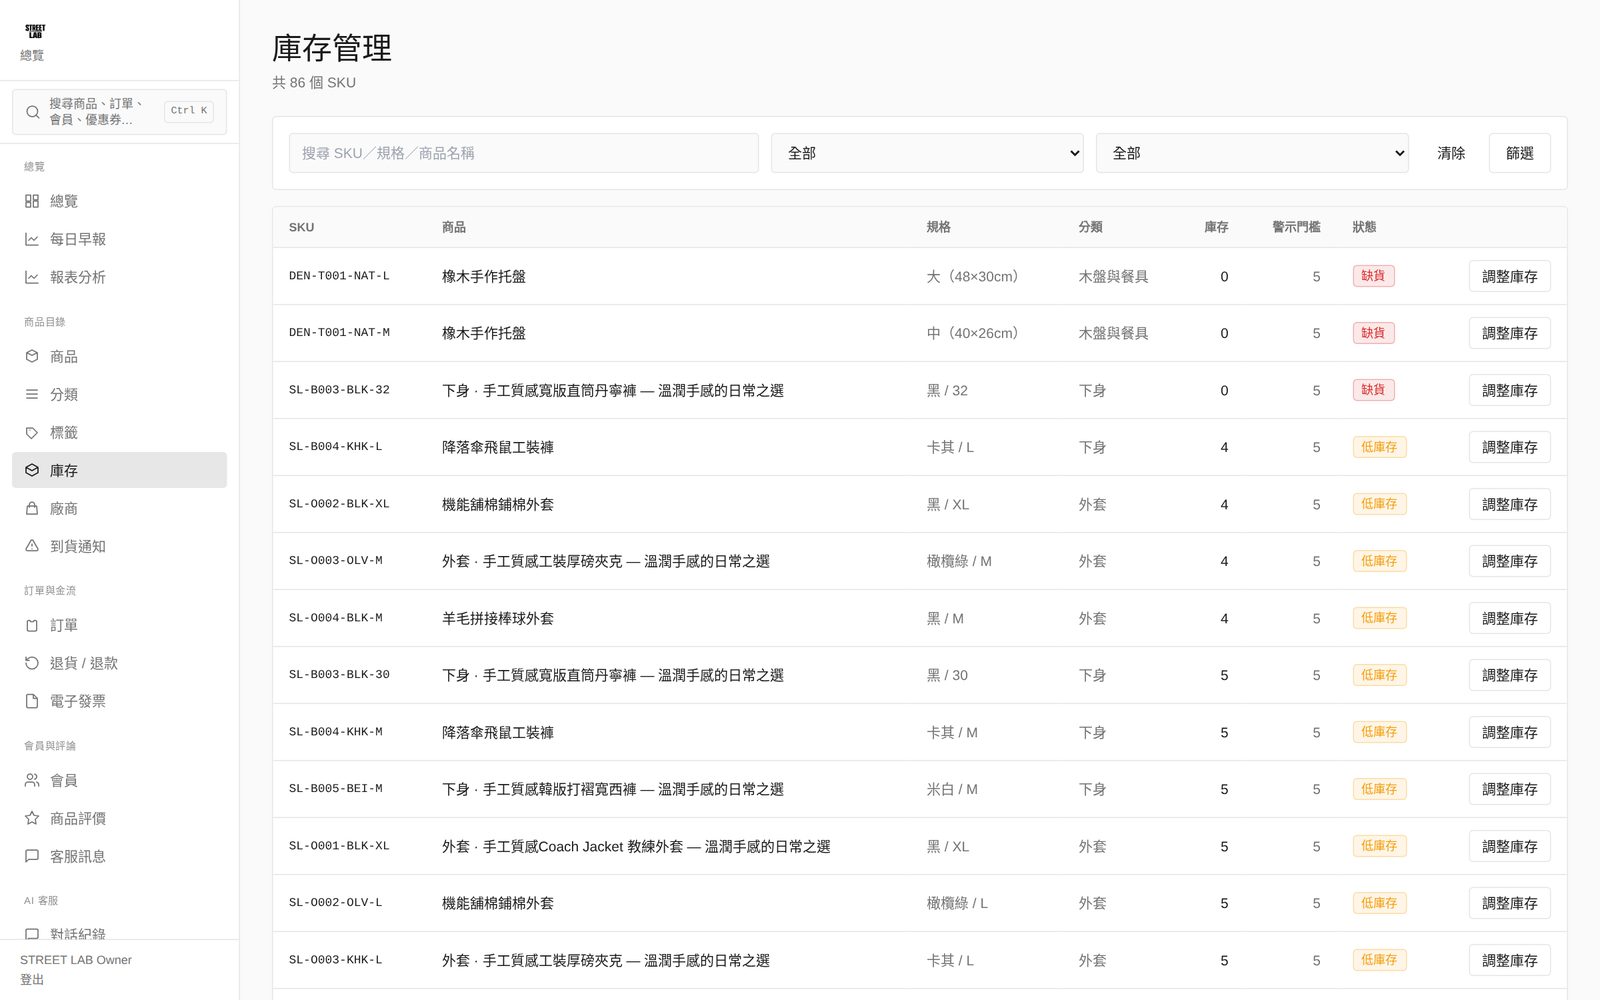Image resolution: width=1600 pixels, height=1000 pixels.
Task: Click 調整庫存 for SL-O001-BLK-XL
Action: pyautogui.click(x=1509, y=846)
